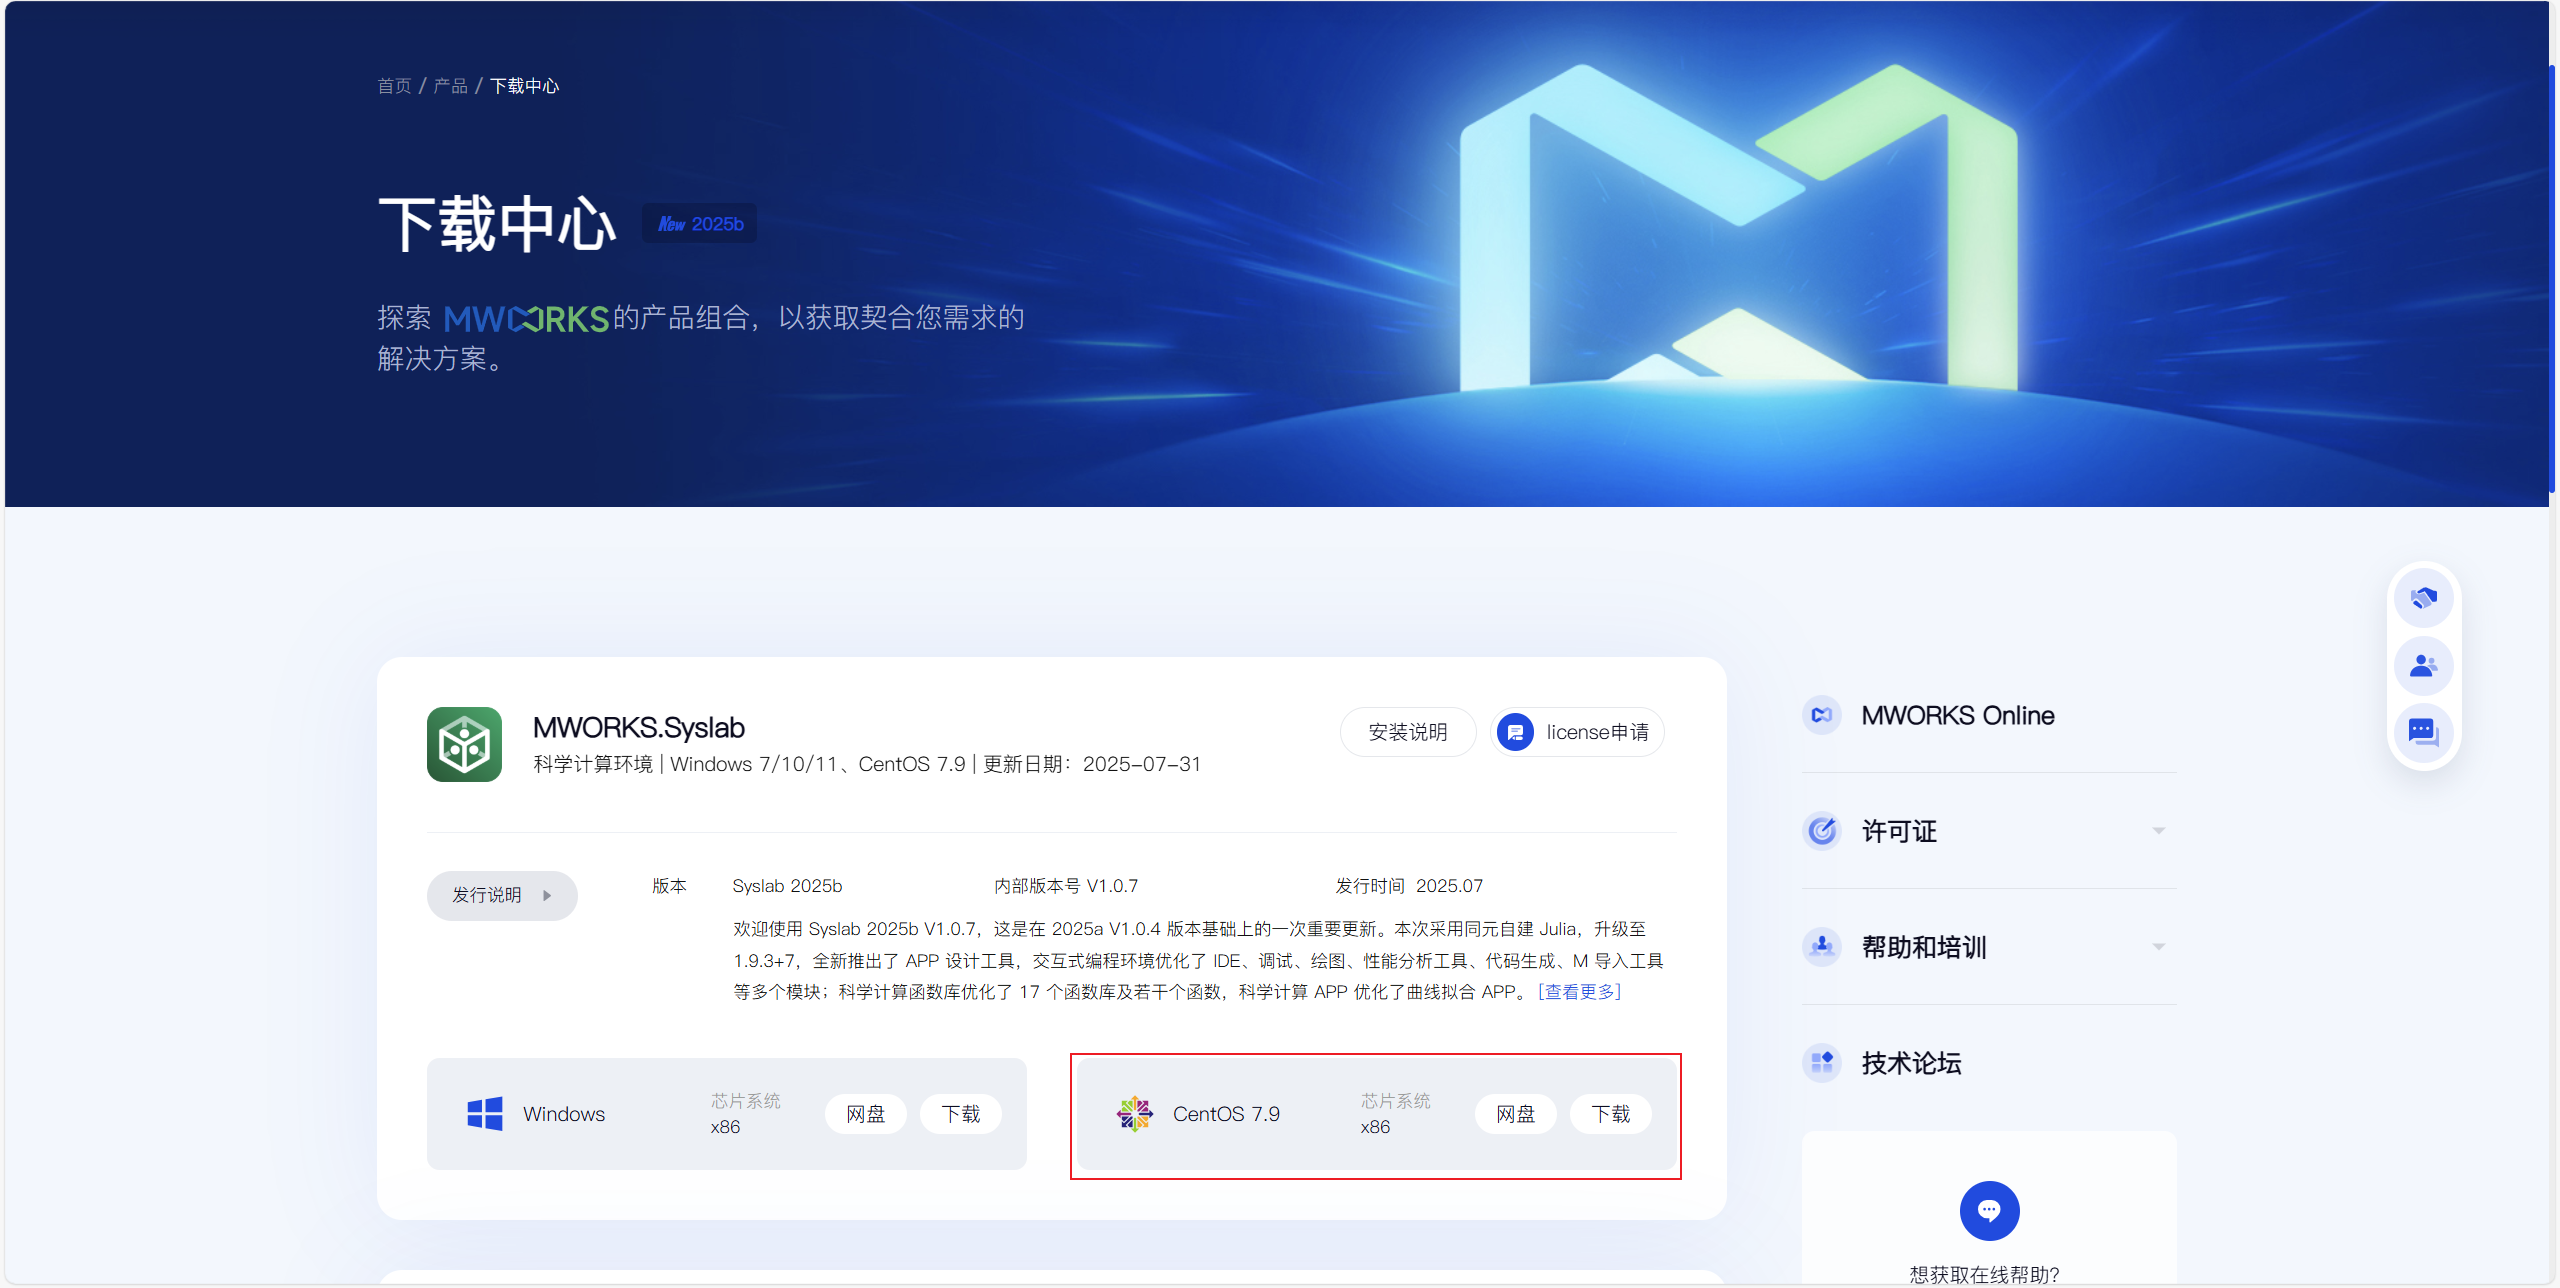Expand the 许可证 dropdown arrow
The height and width of the screenshot is (1288, 2560).
pyautogui.click(x=2158, y=831)
